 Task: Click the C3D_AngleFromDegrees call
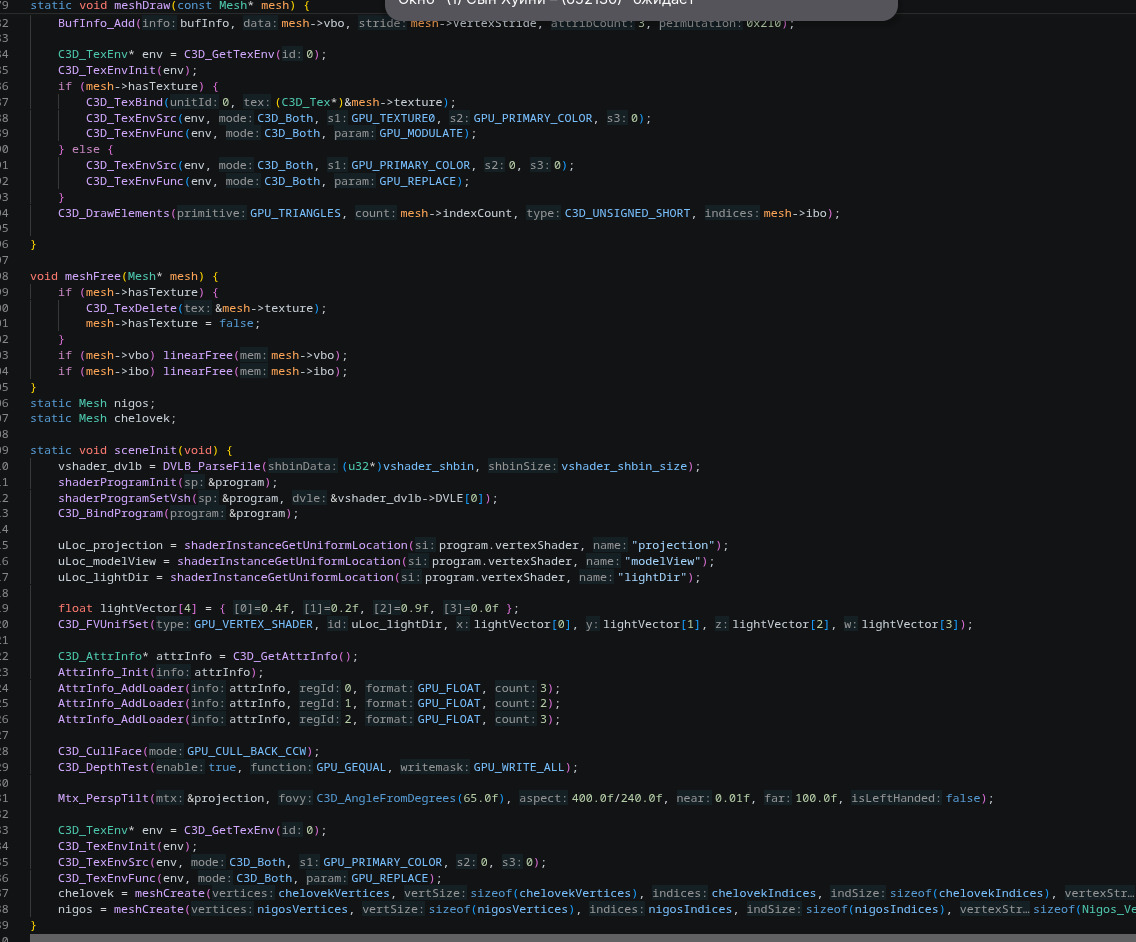(387, 798)
